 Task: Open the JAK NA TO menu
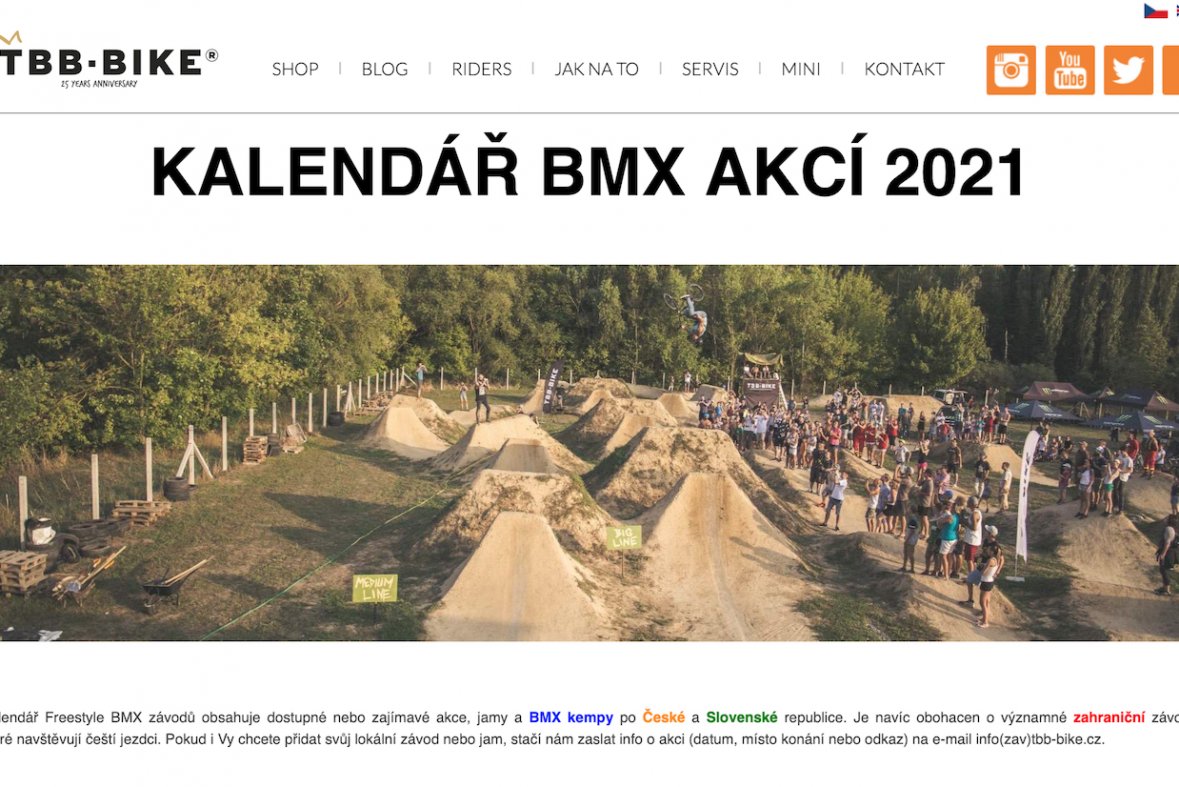(596, 69)
